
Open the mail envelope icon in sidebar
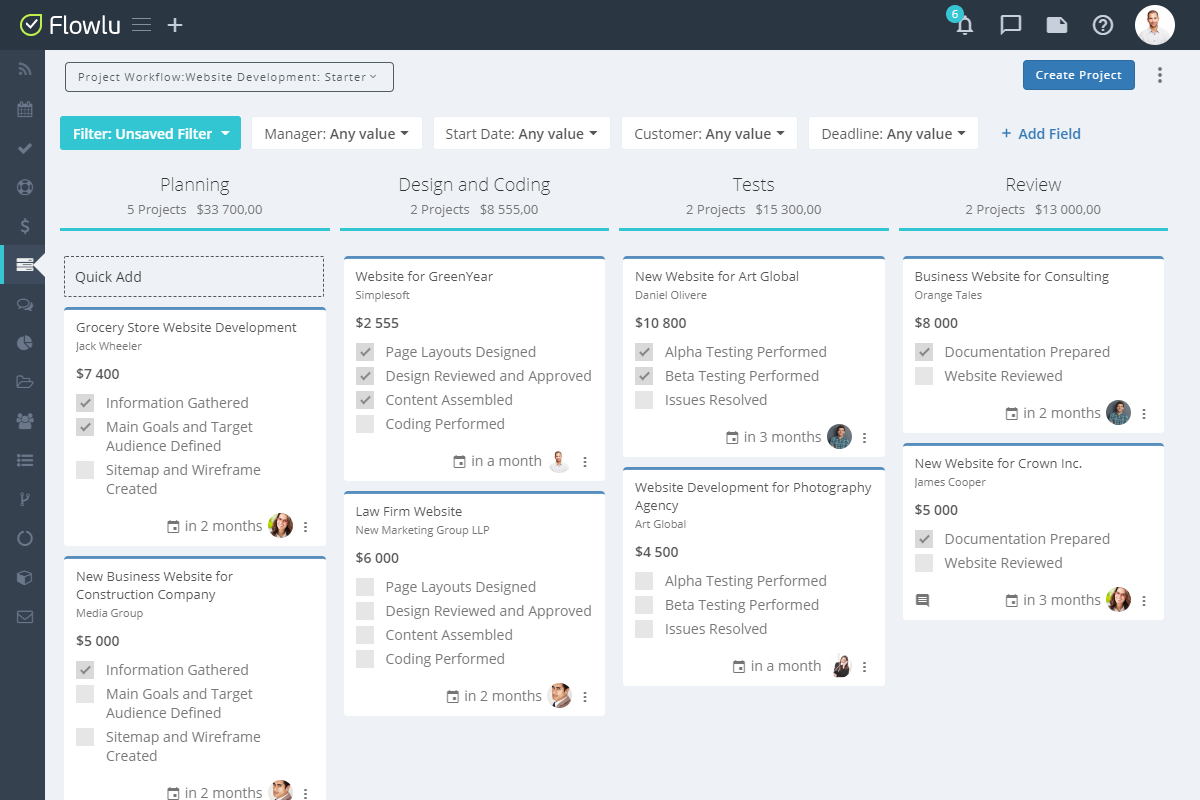[x=25, y=616]
